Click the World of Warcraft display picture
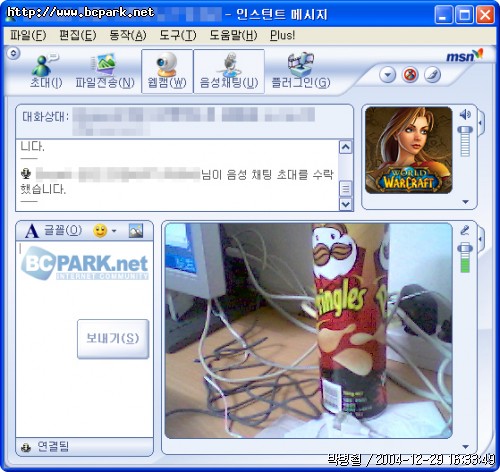This screenshot has height=472, width=500. click(x=409, y=150)
